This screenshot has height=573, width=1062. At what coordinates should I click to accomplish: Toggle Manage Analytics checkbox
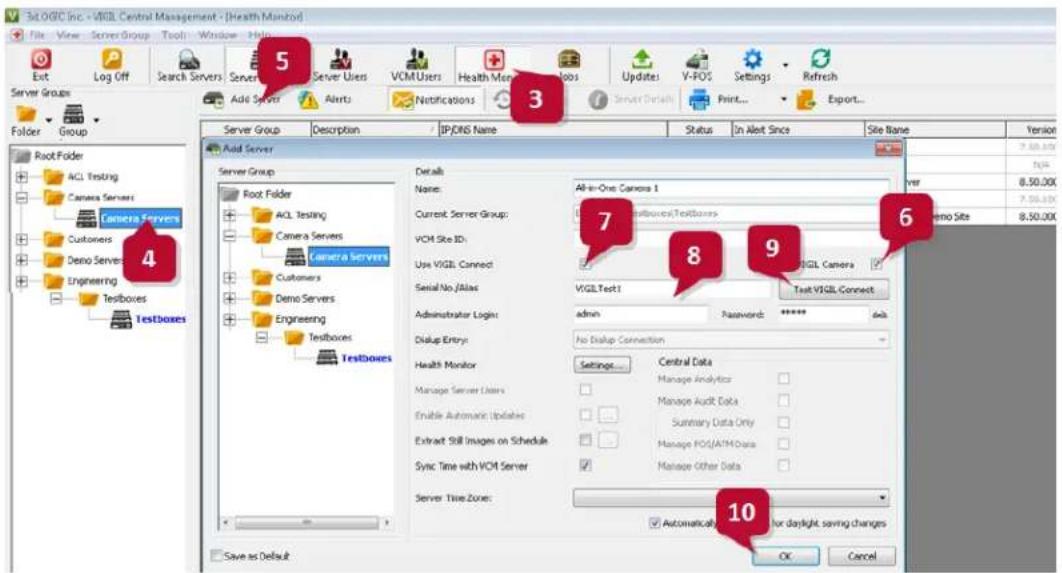(784, 379)
